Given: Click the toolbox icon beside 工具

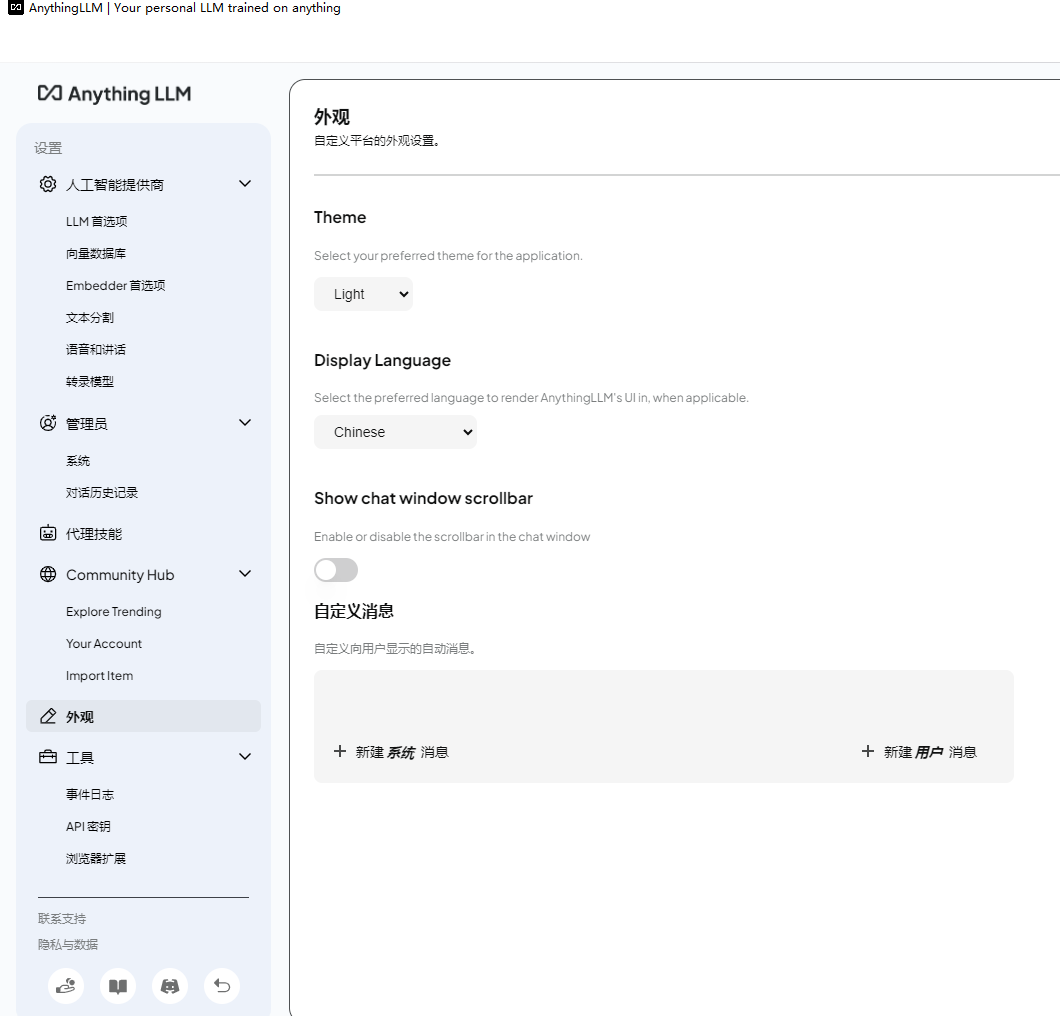Looking at the screenshot, I should click(47, 756).
